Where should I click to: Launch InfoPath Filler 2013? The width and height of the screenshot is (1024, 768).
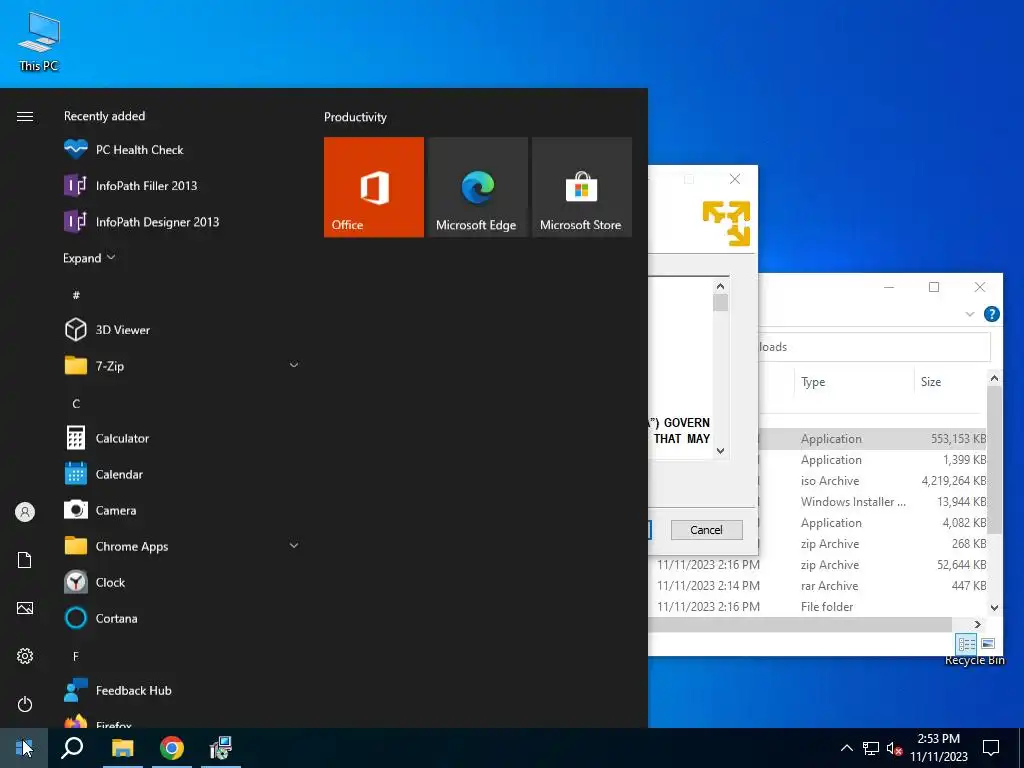pyautogui.click(x=182, y=185)
